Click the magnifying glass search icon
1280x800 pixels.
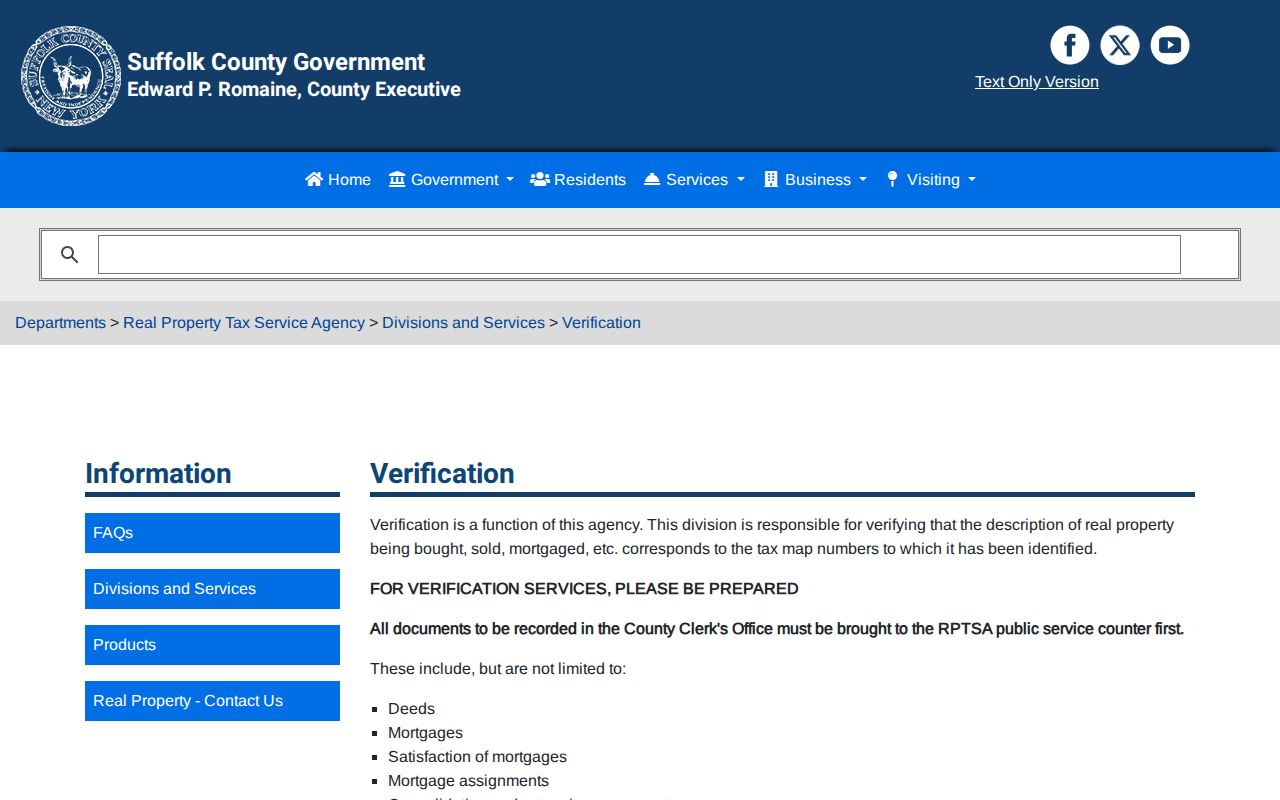tap(69, 255)
